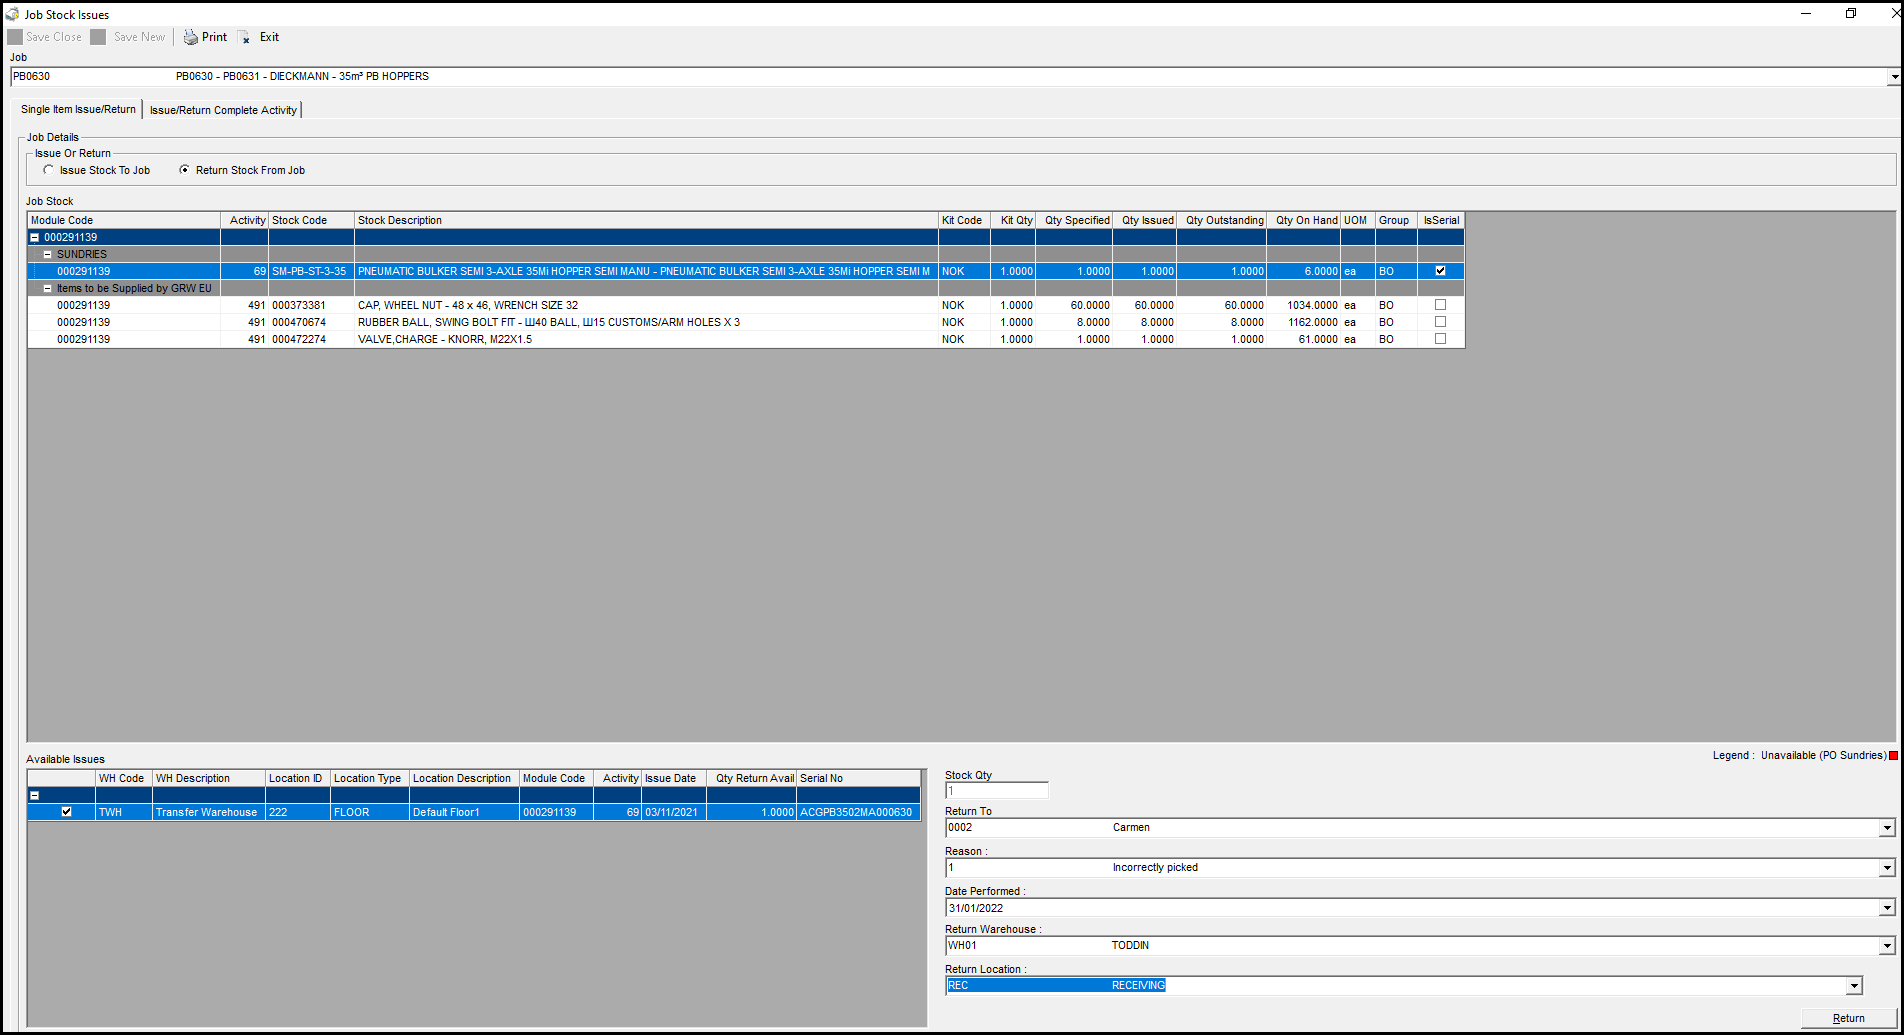Select Return Stock From Job radio button
This screenshot has height=1035, width=1904.
click(184, 170)
